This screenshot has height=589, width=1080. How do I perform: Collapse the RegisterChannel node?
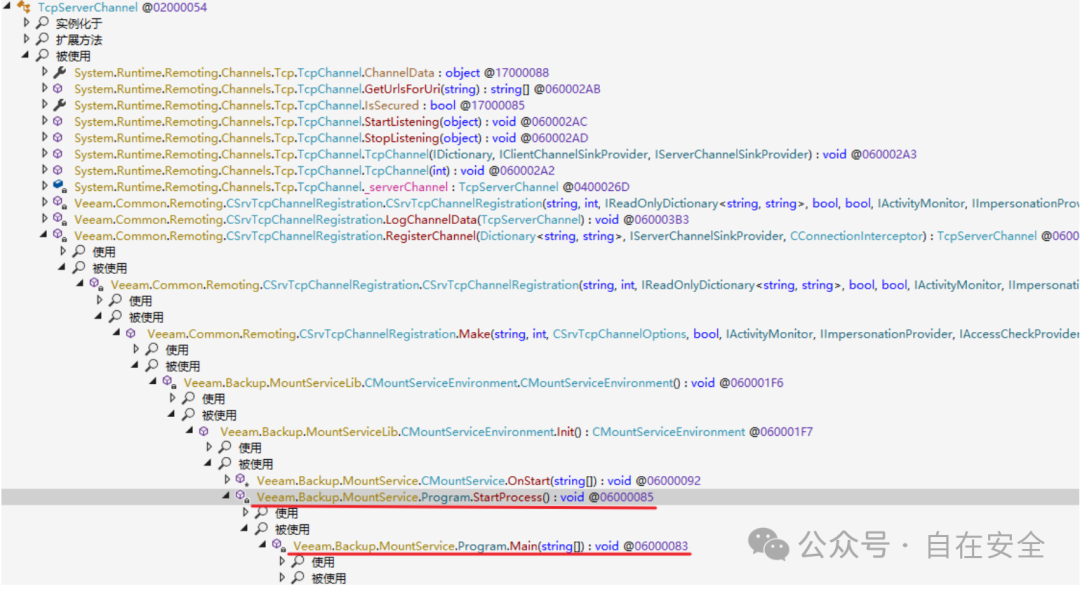44,235
